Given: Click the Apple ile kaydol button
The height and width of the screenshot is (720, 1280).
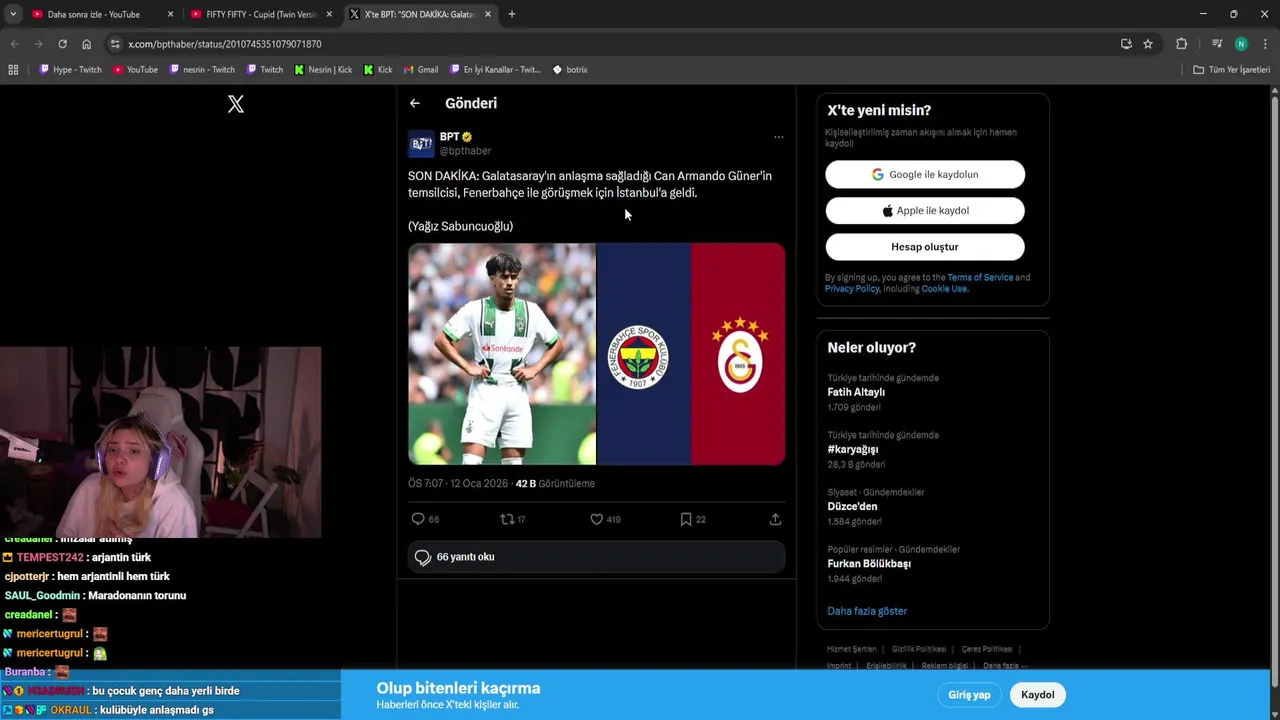Looking at the screenshot, I should [925, 210].
